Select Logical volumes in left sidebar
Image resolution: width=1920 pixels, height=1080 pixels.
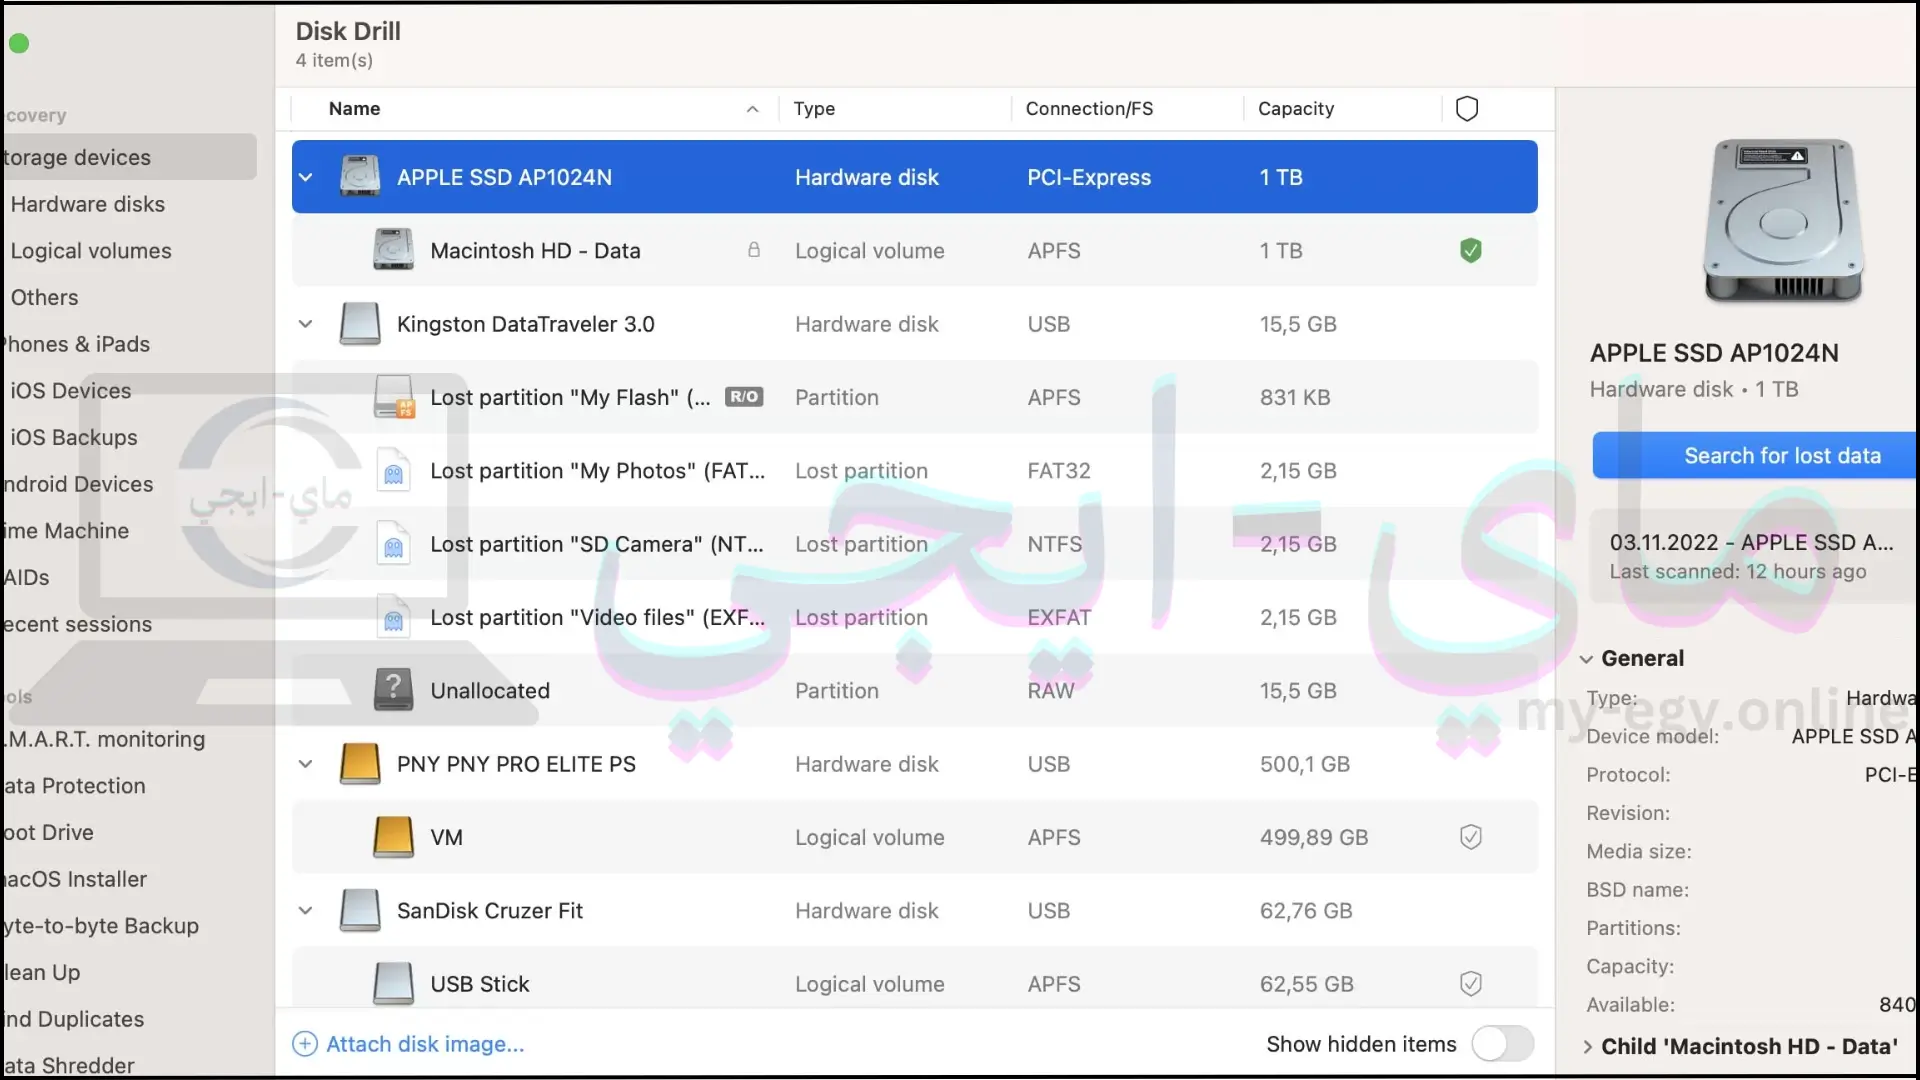pos(90,249)
